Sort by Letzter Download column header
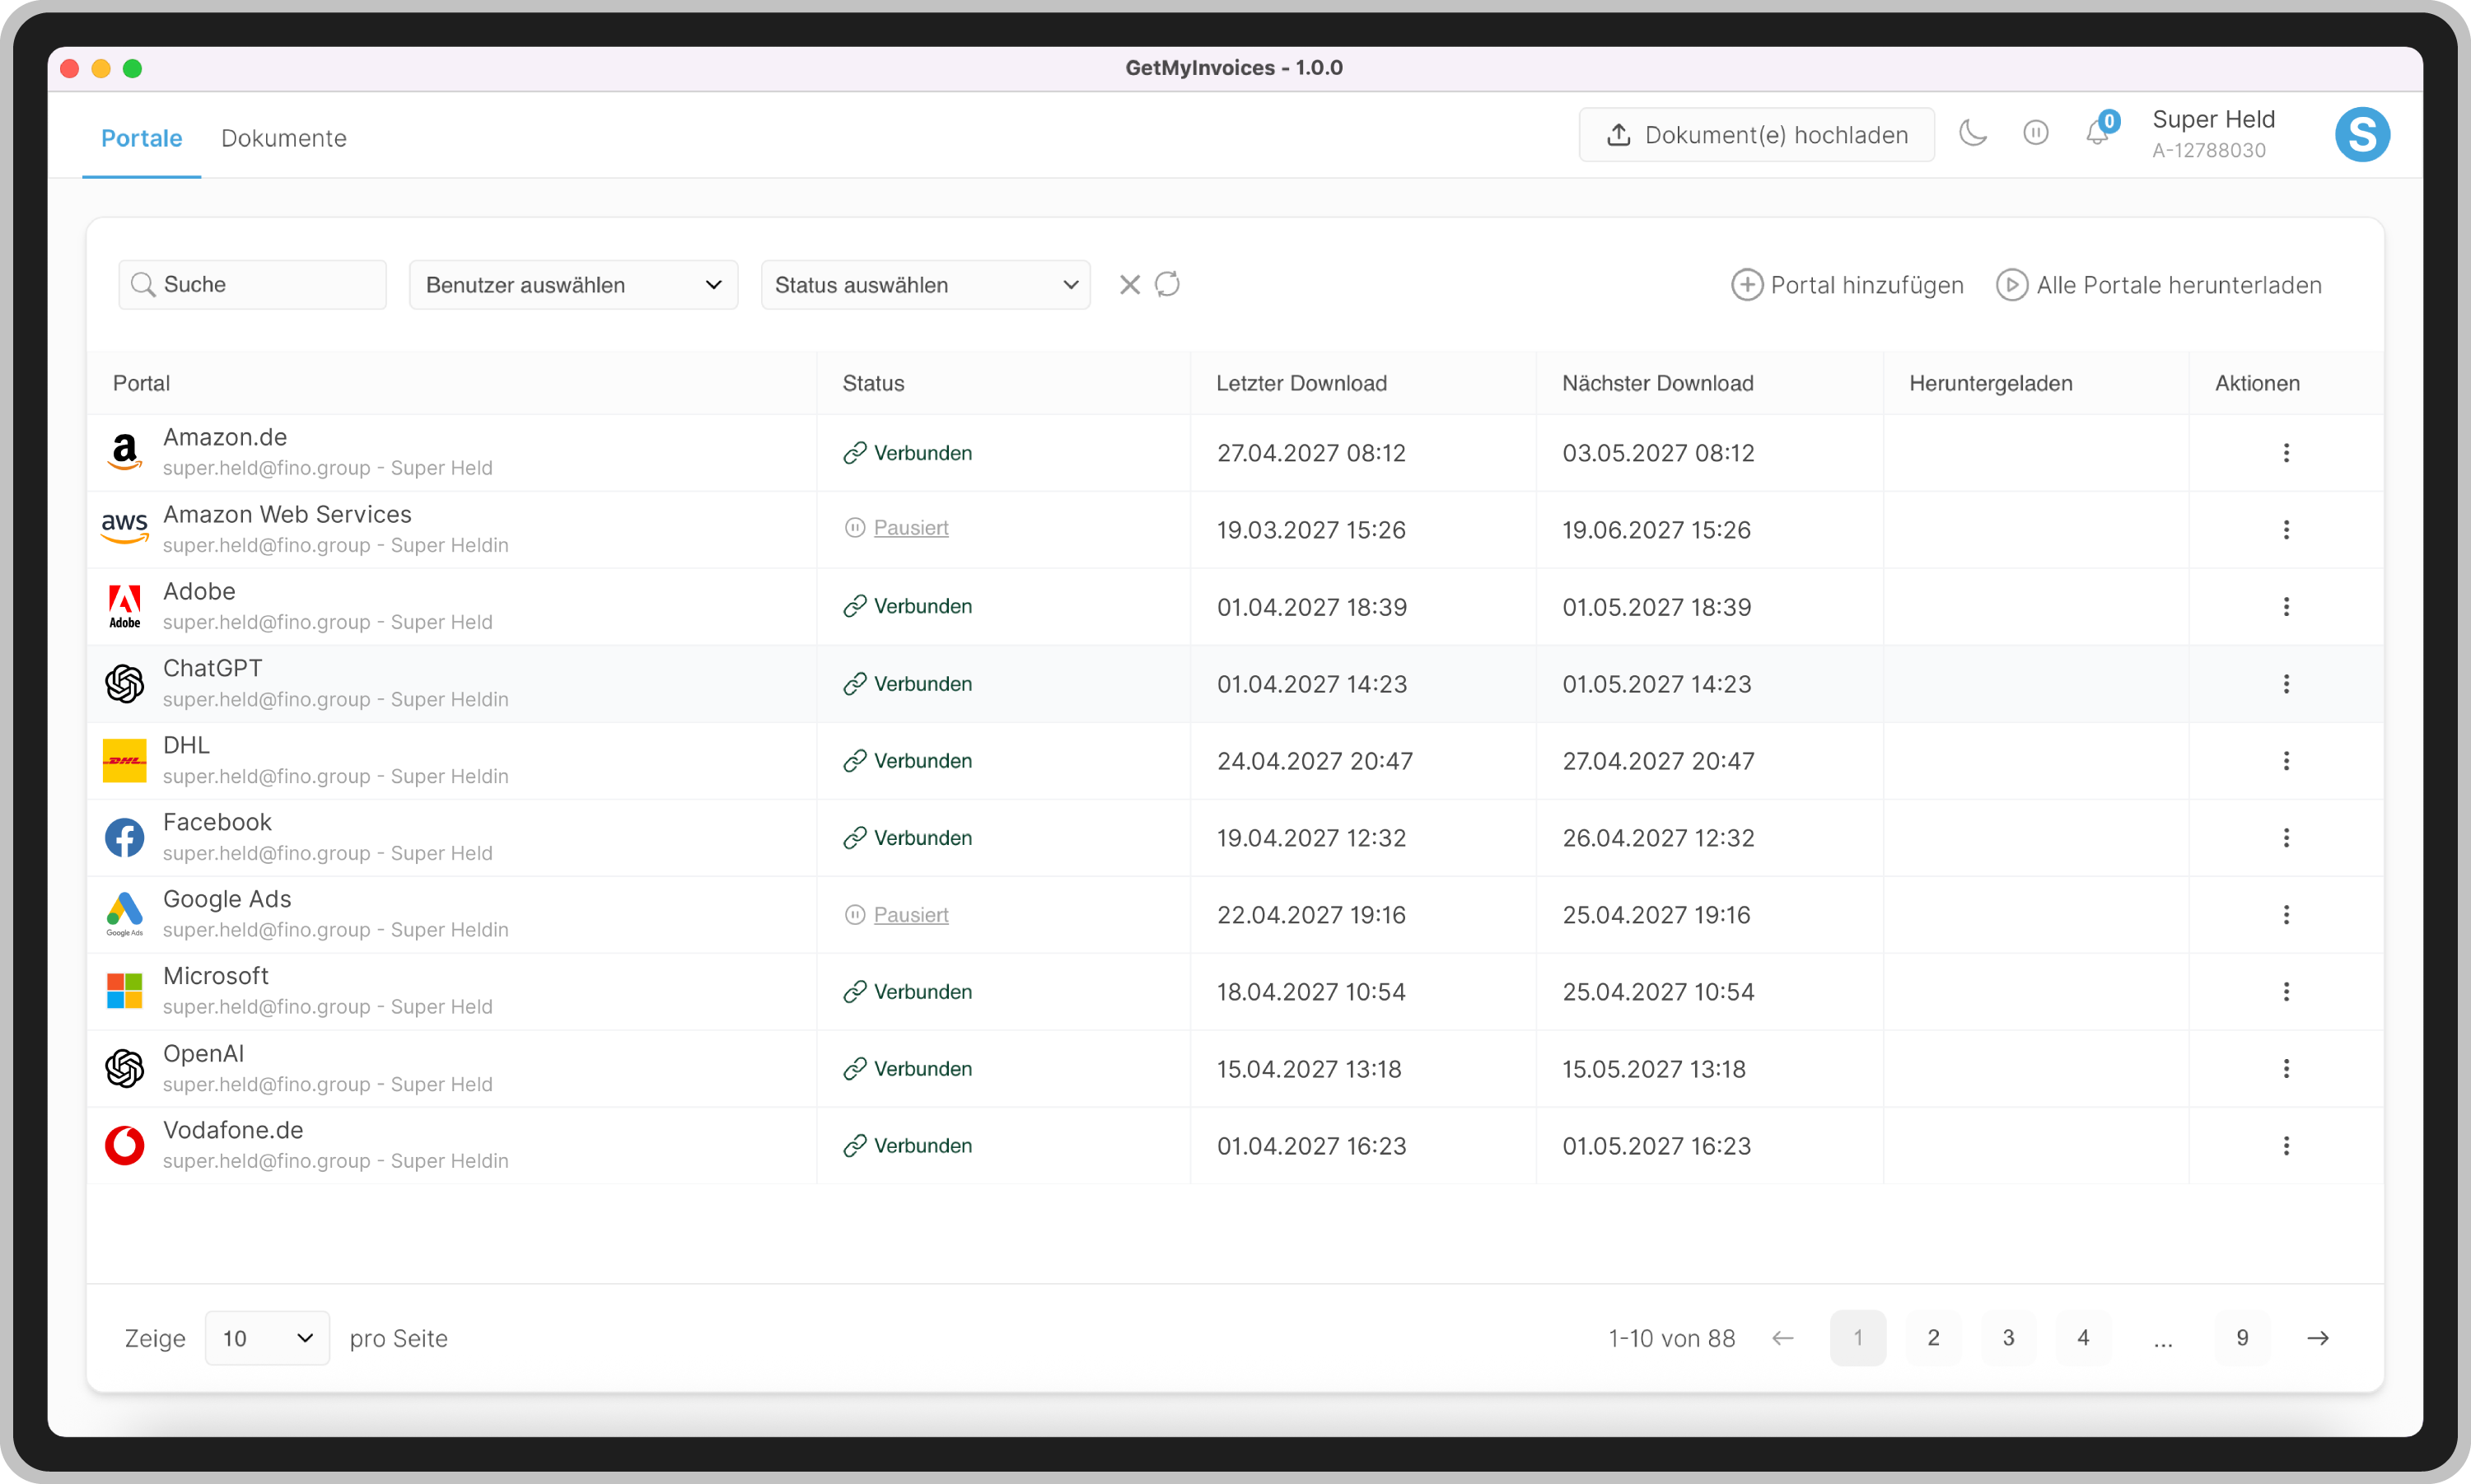 pyautogui.click(x=1301, y=383)
